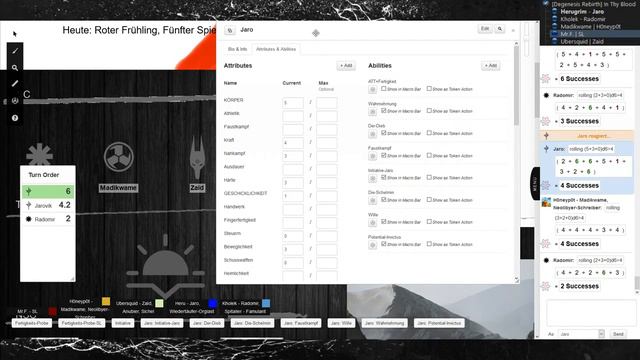Untick Show in Macro Bar for Wahrnehmung
The height and width of the screenshot is (360, 640).
(384, 111)
